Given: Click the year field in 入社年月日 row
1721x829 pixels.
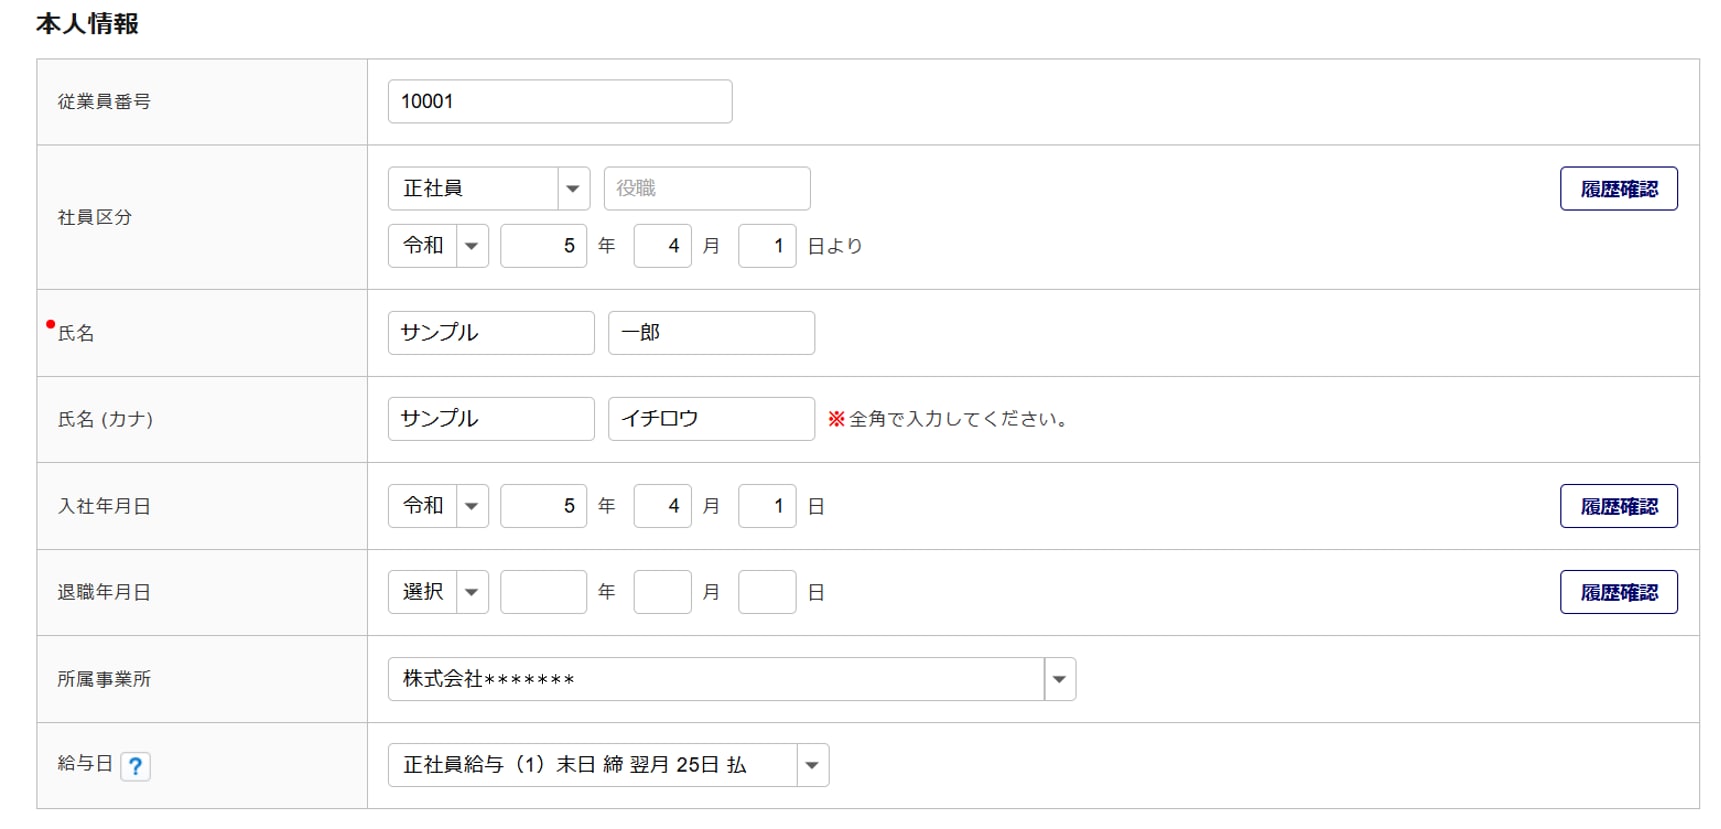Looking at the screenshot, I should (543, 506).
